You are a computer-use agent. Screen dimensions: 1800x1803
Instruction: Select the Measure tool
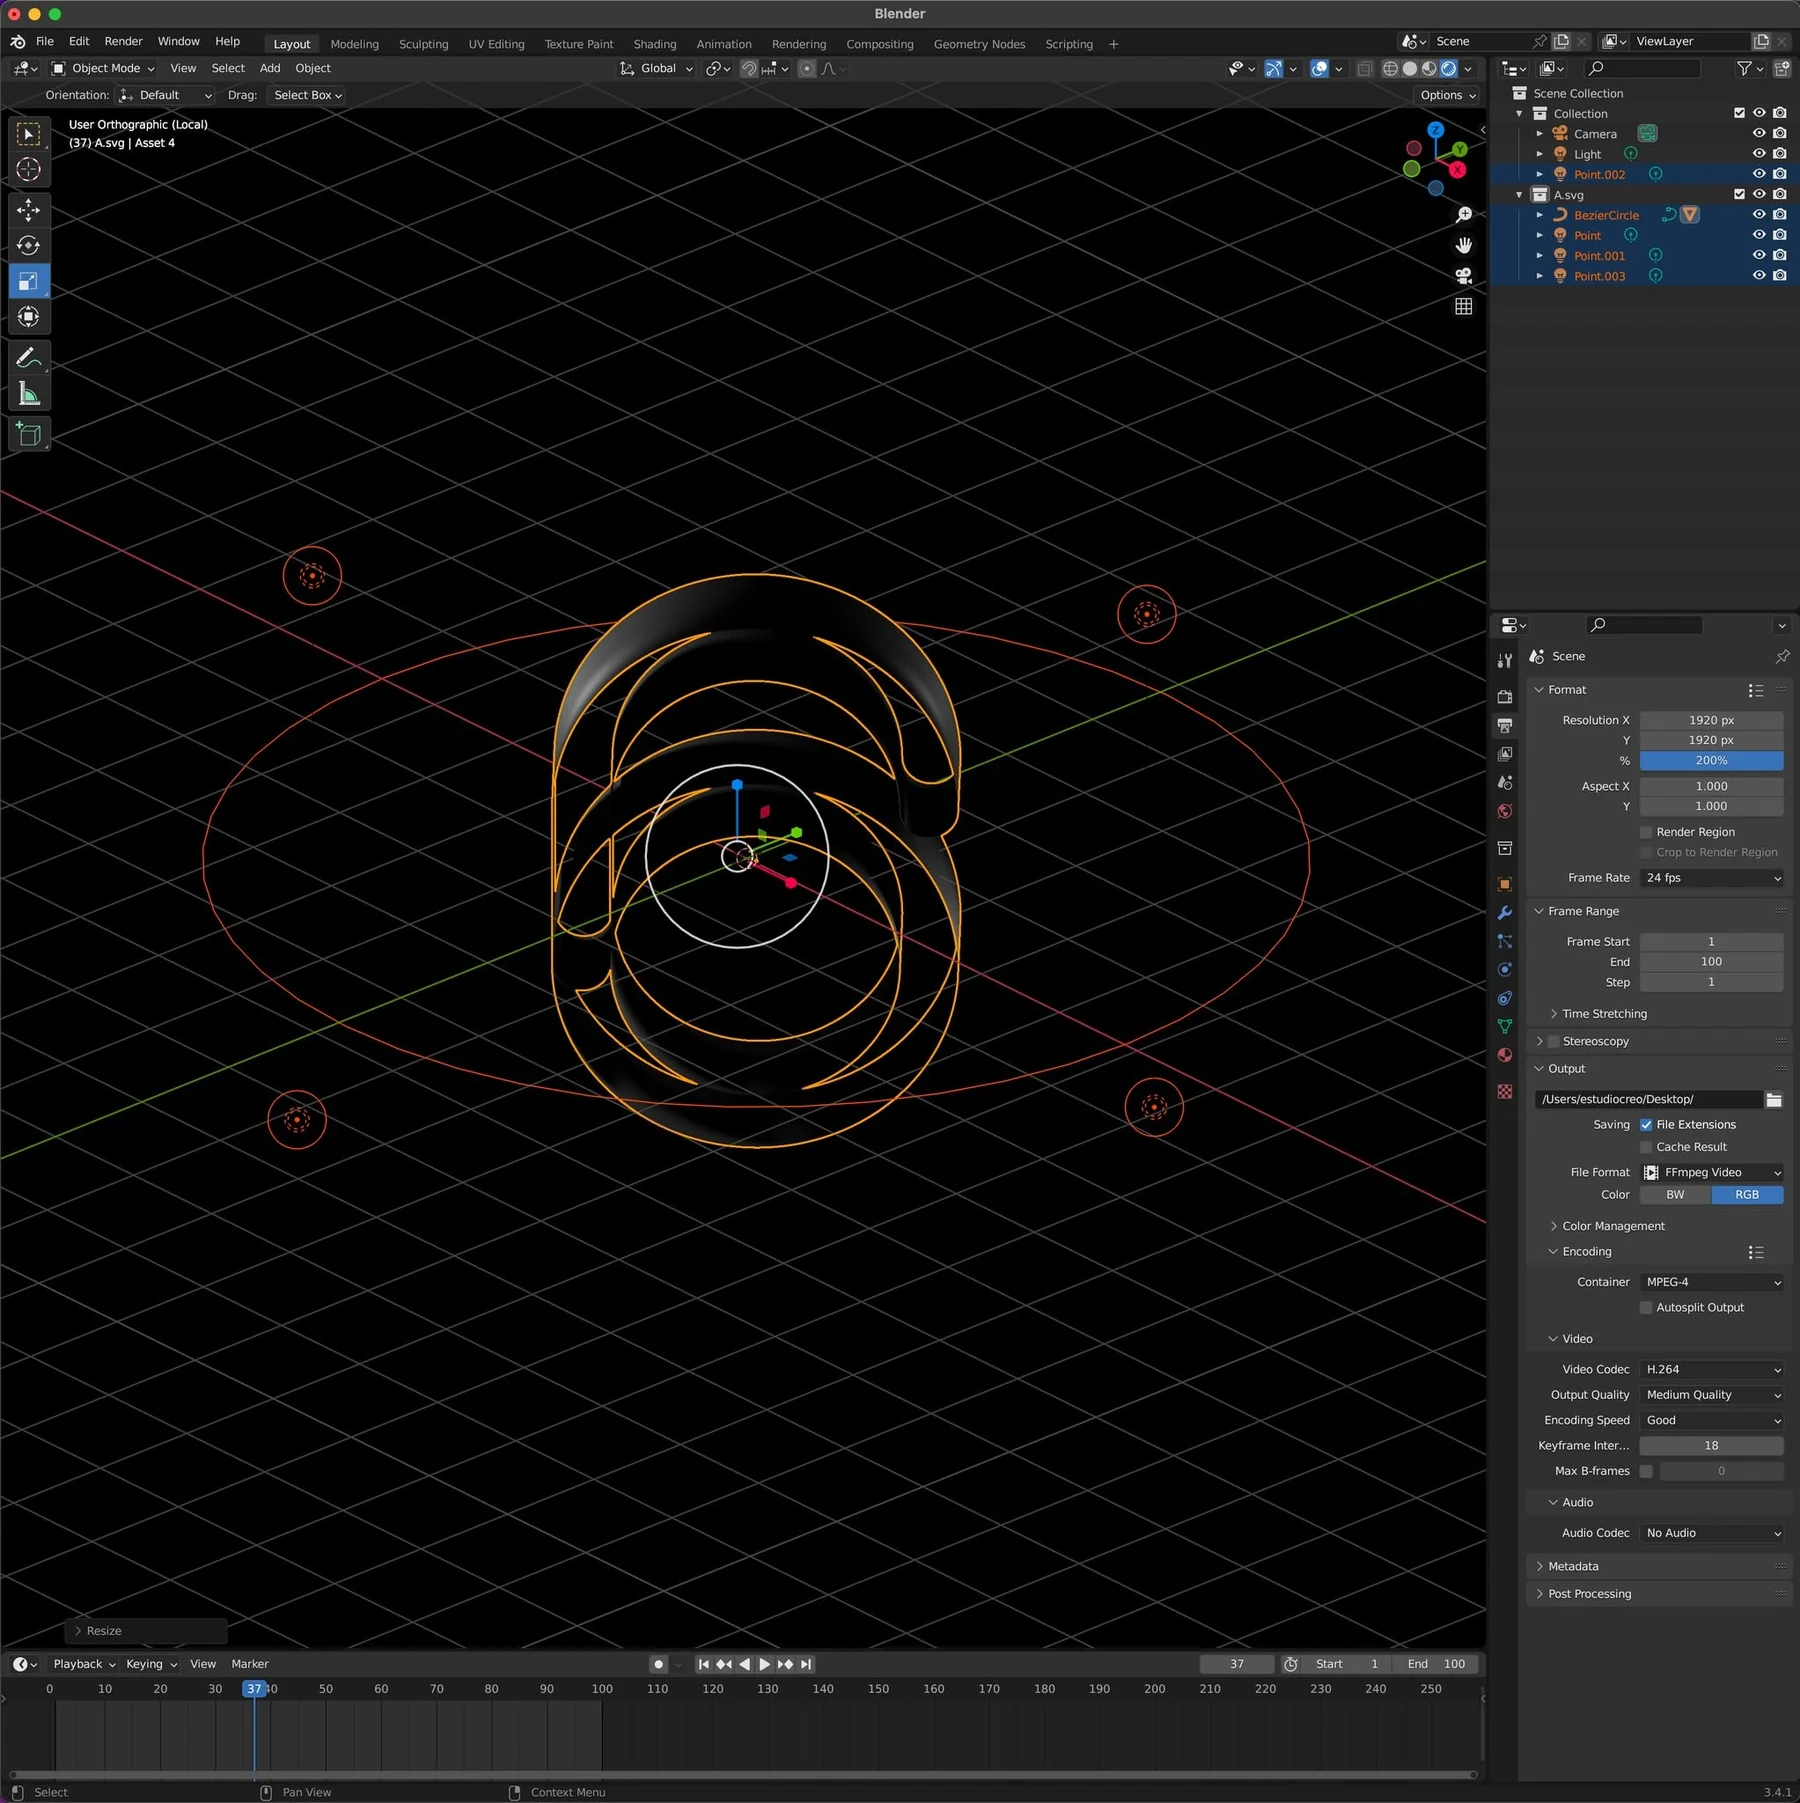click(28, 394)
